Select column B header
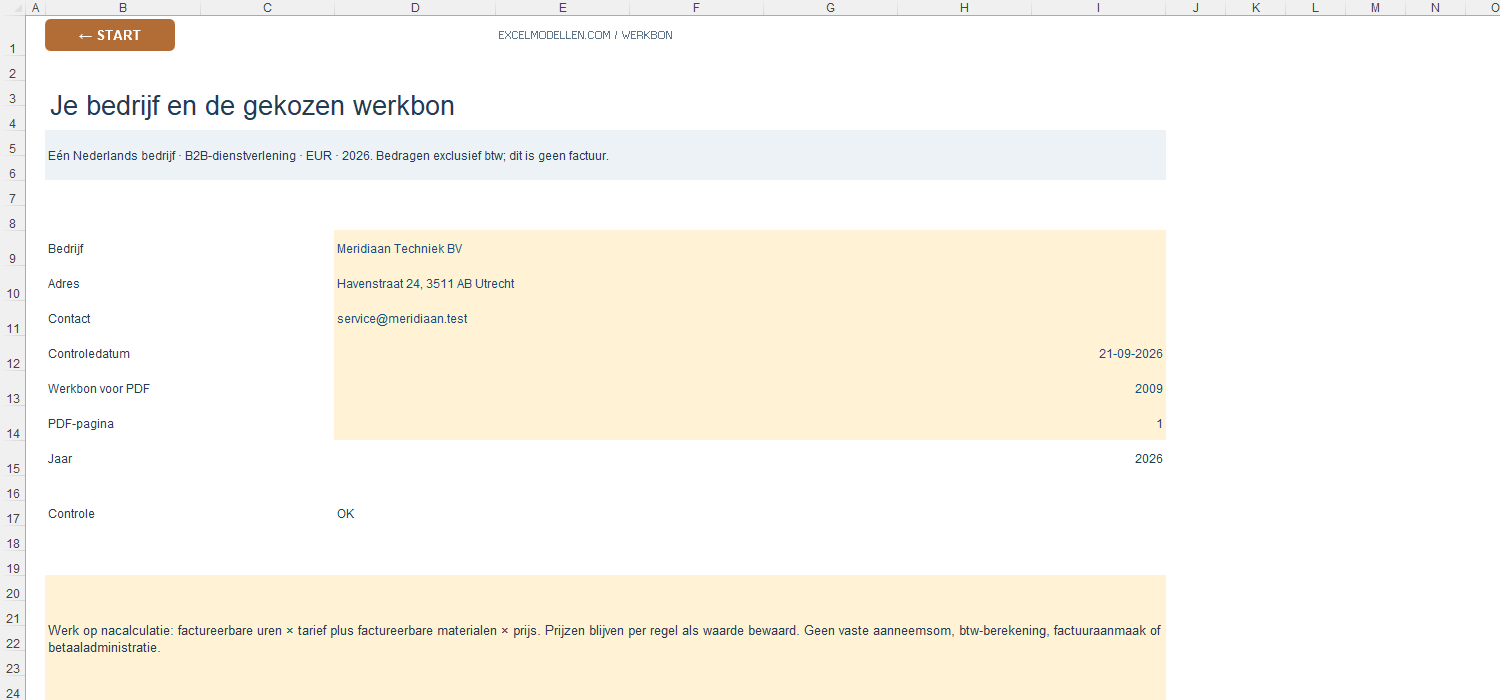Image resolution: width=1500 pixels, height=700 pixels. coord(123,7)
